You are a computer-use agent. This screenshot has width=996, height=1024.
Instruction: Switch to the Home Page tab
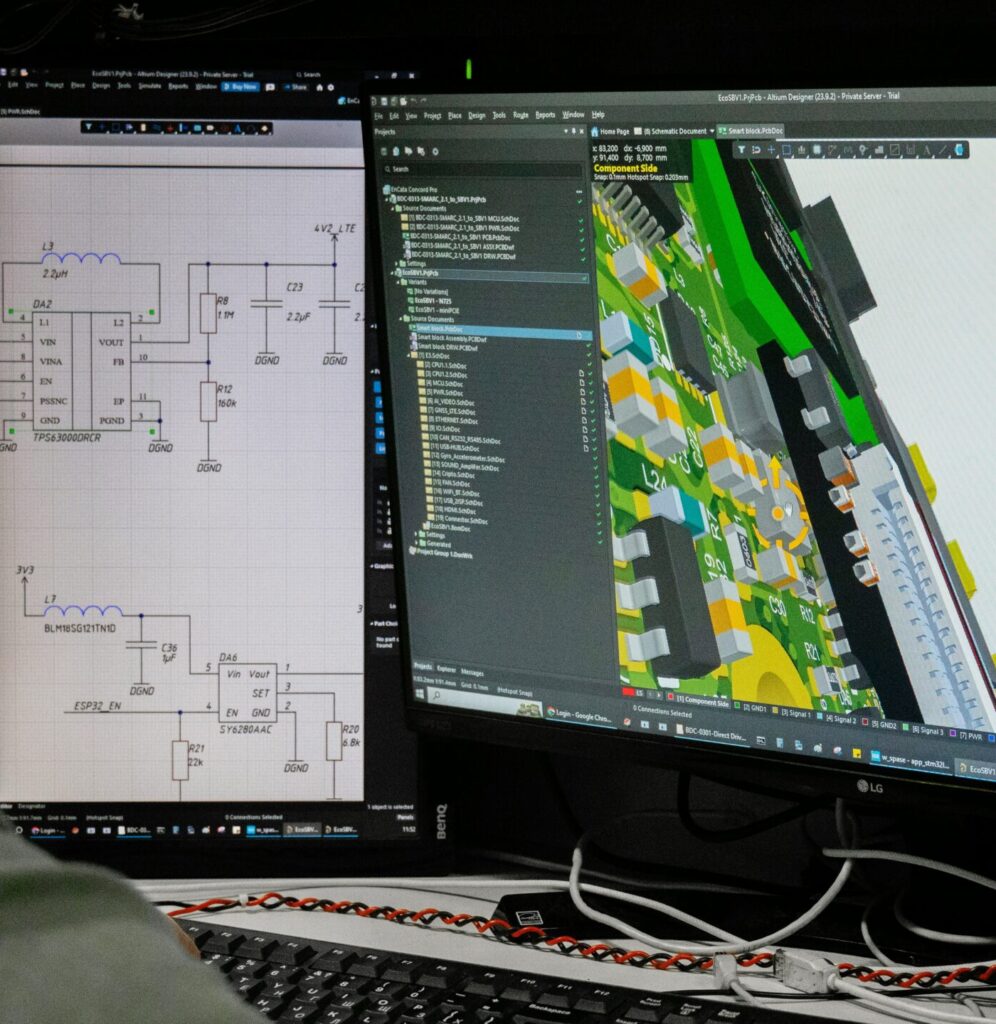click(x=610, y=131)
